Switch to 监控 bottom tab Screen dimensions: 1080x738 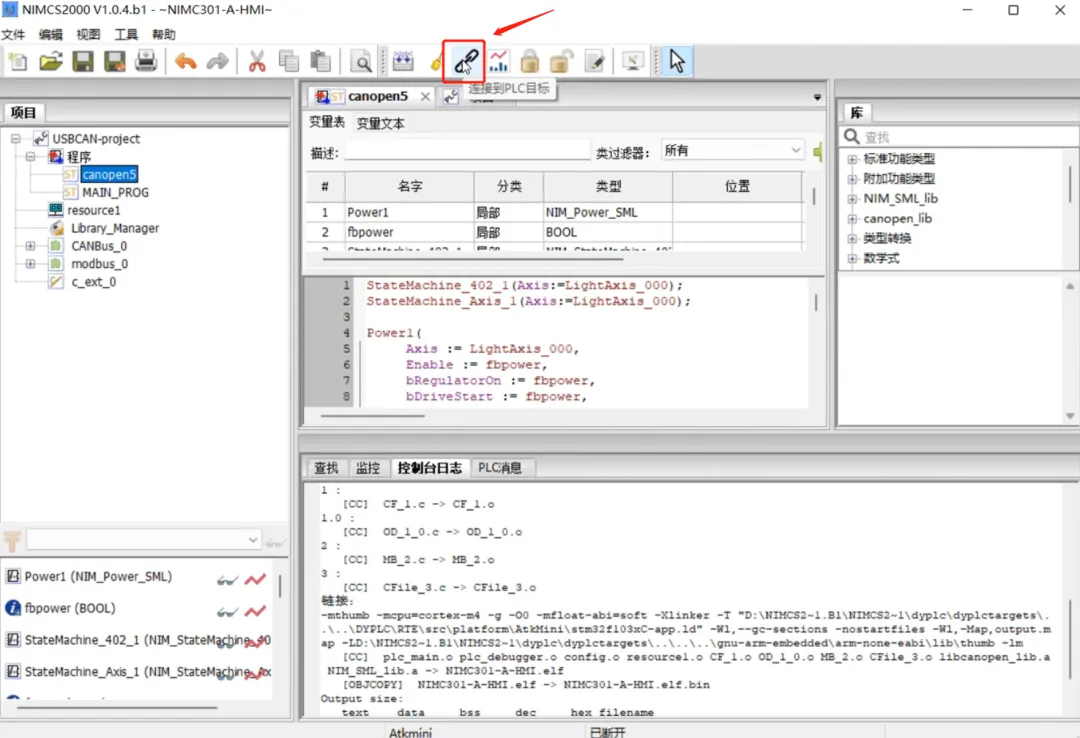tap(368, 468)
